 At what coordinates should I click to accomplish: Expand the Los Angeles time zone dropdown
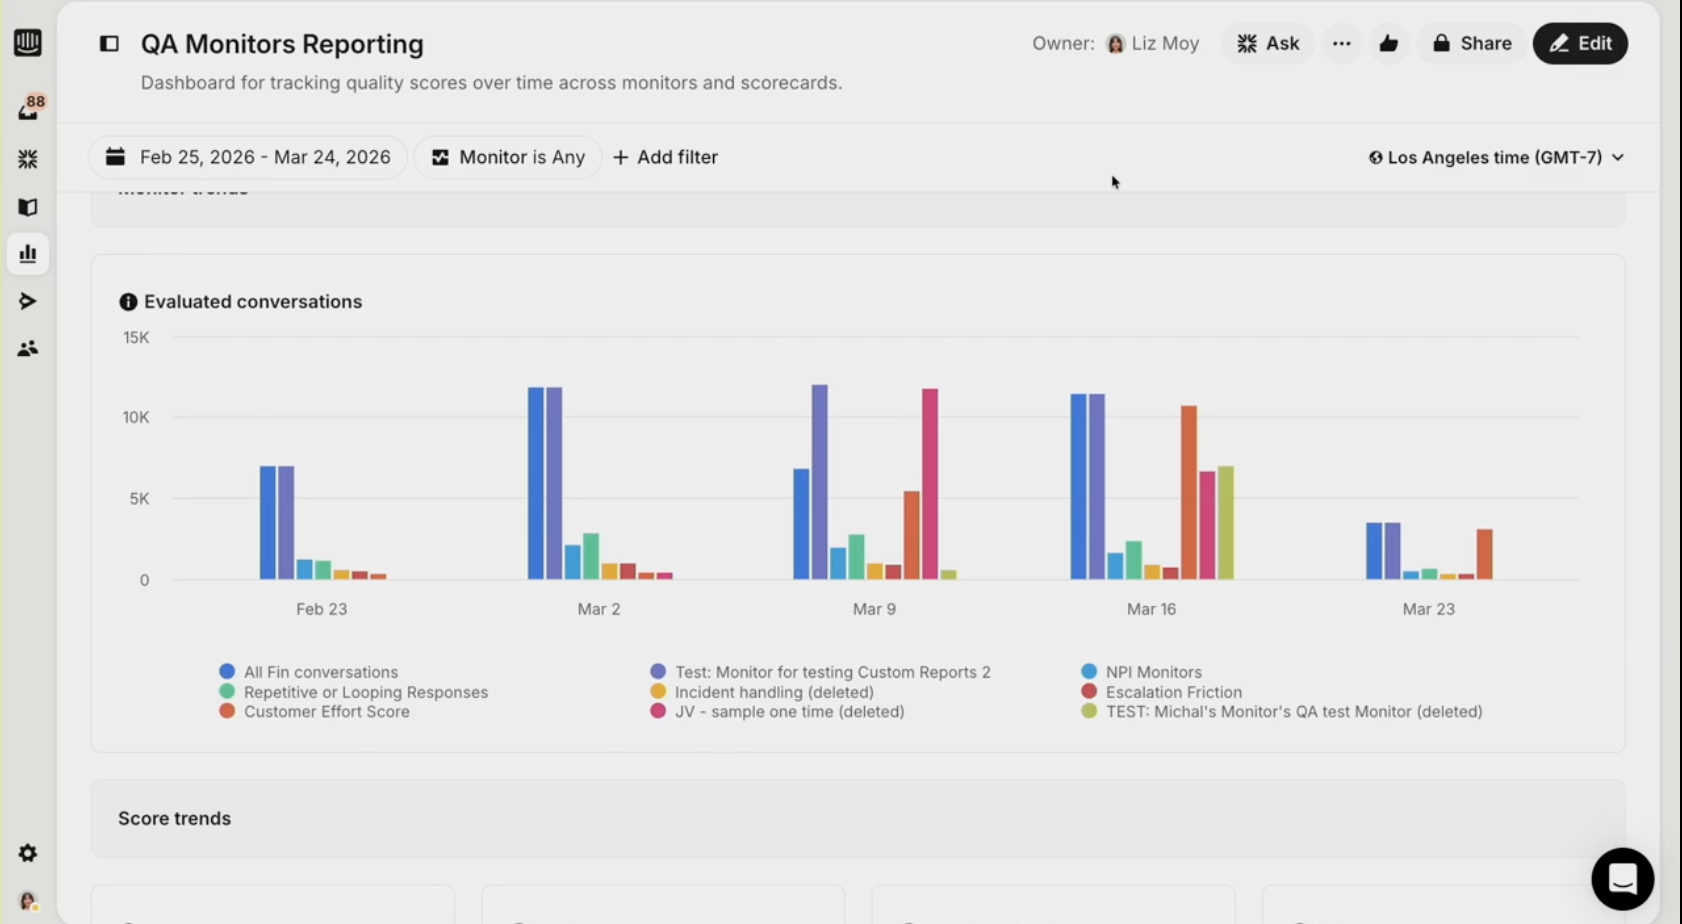(x=1496, y=157)
